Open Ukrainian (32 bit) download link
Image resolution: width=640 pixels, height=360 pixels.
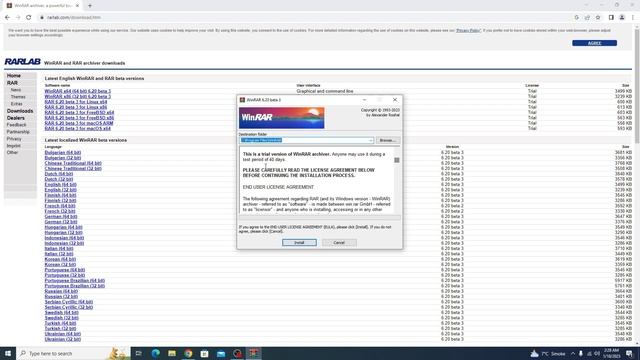click(63, 339)
